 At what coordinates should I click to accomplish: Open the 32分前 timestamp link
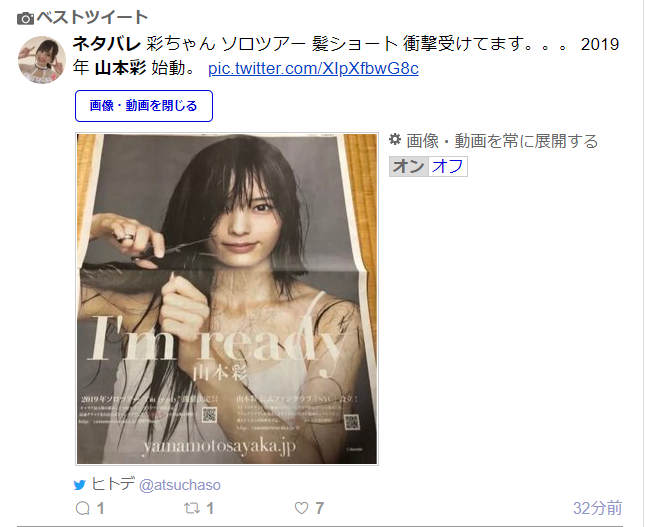(597, 508)
